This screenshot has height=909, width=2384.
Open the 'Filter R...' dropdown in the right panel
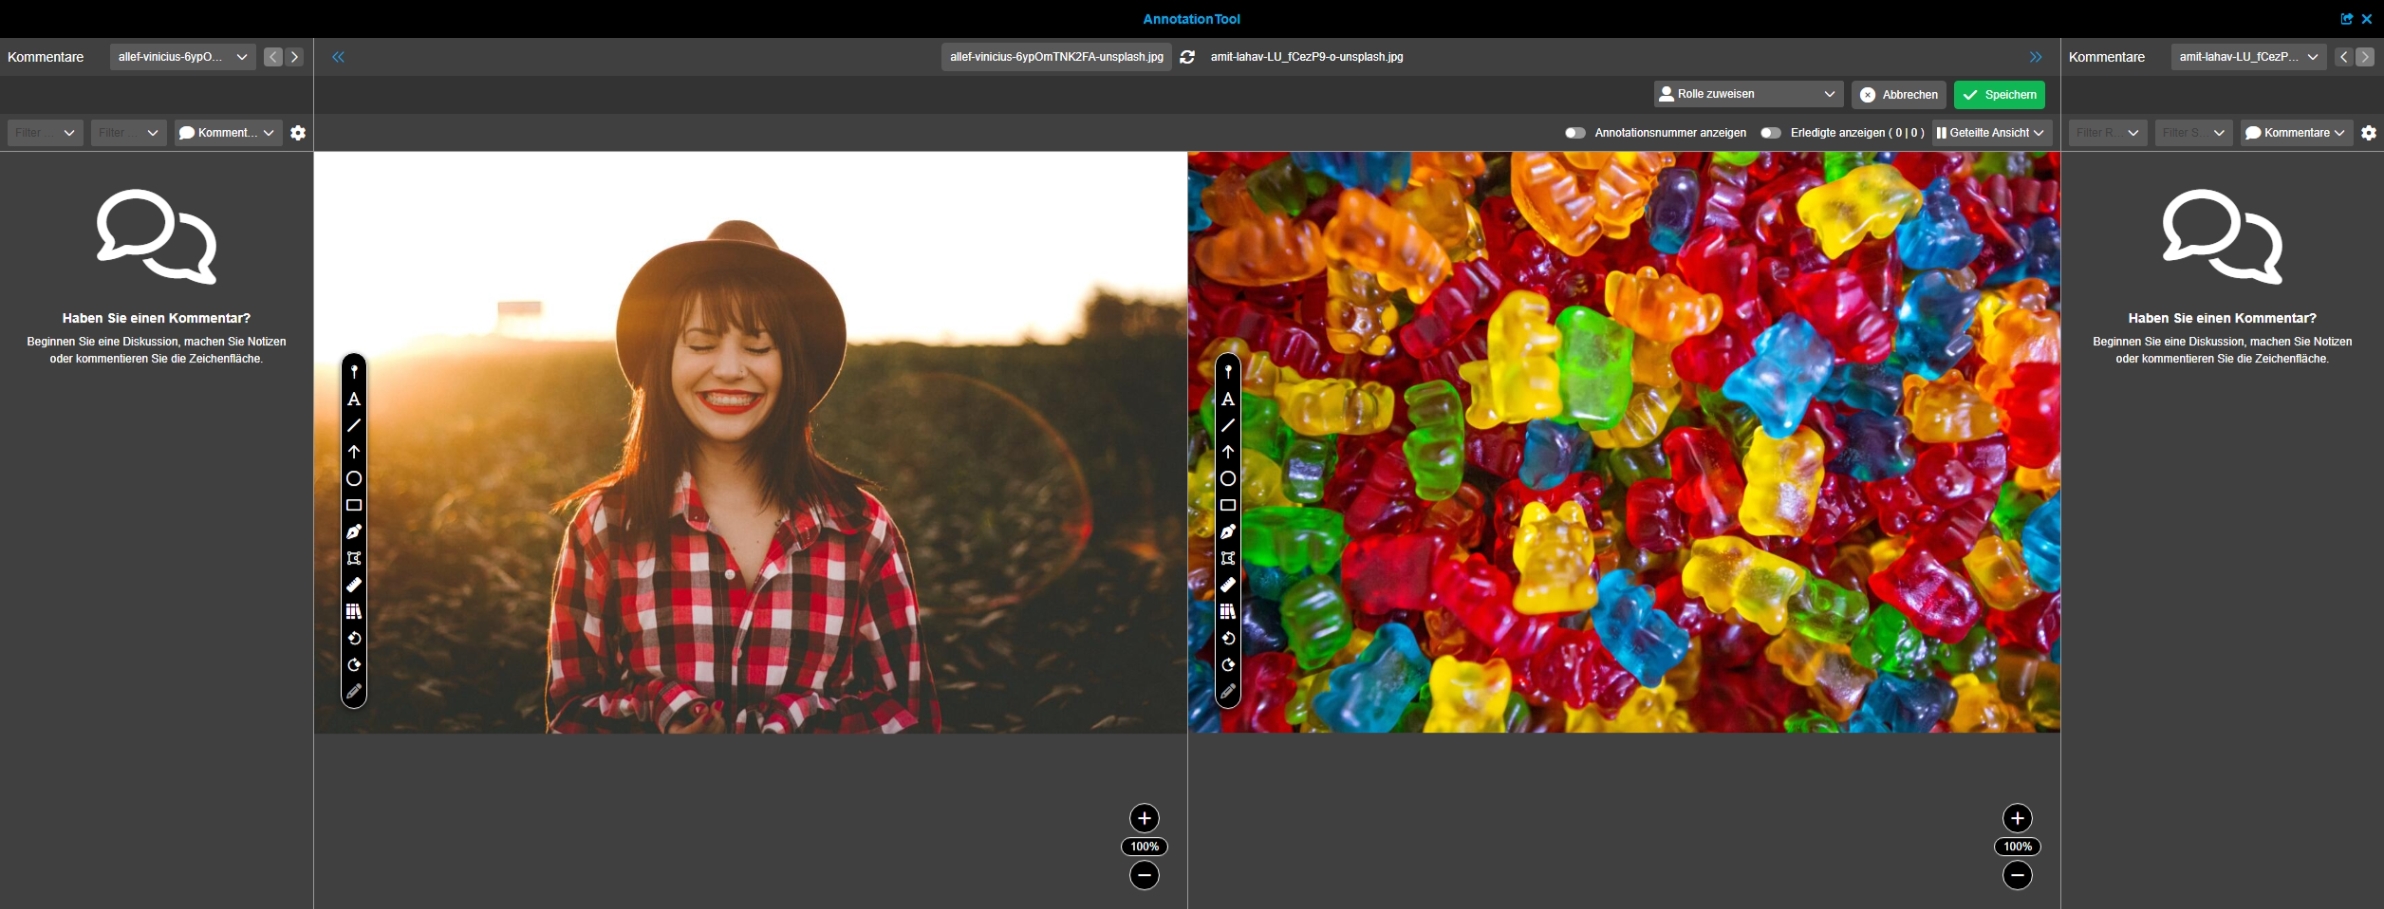pos(2107,133)
